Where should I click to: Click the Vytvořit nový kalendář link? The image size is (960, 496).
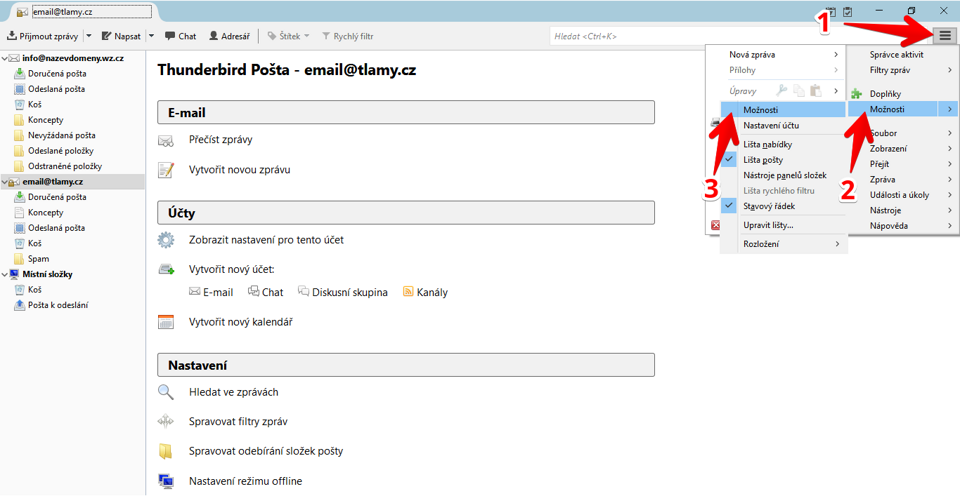(x=241, y=322)
